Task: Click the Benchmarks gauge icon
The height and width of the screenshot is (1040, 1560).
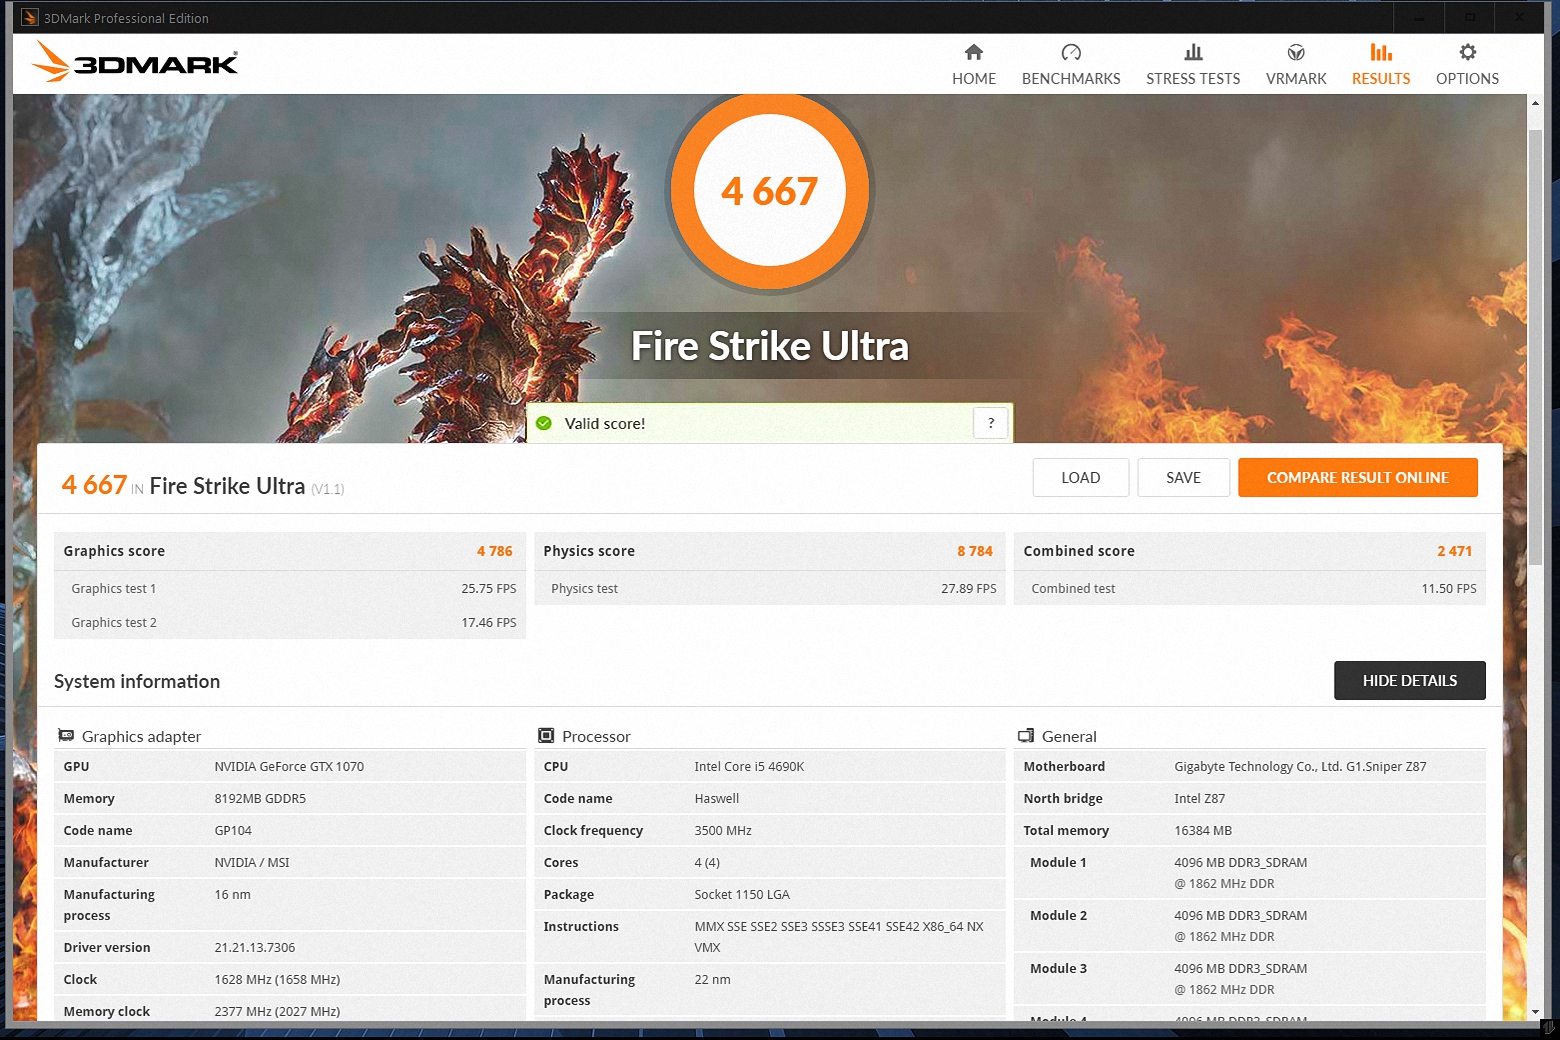Action: (x=1071, y=52)
